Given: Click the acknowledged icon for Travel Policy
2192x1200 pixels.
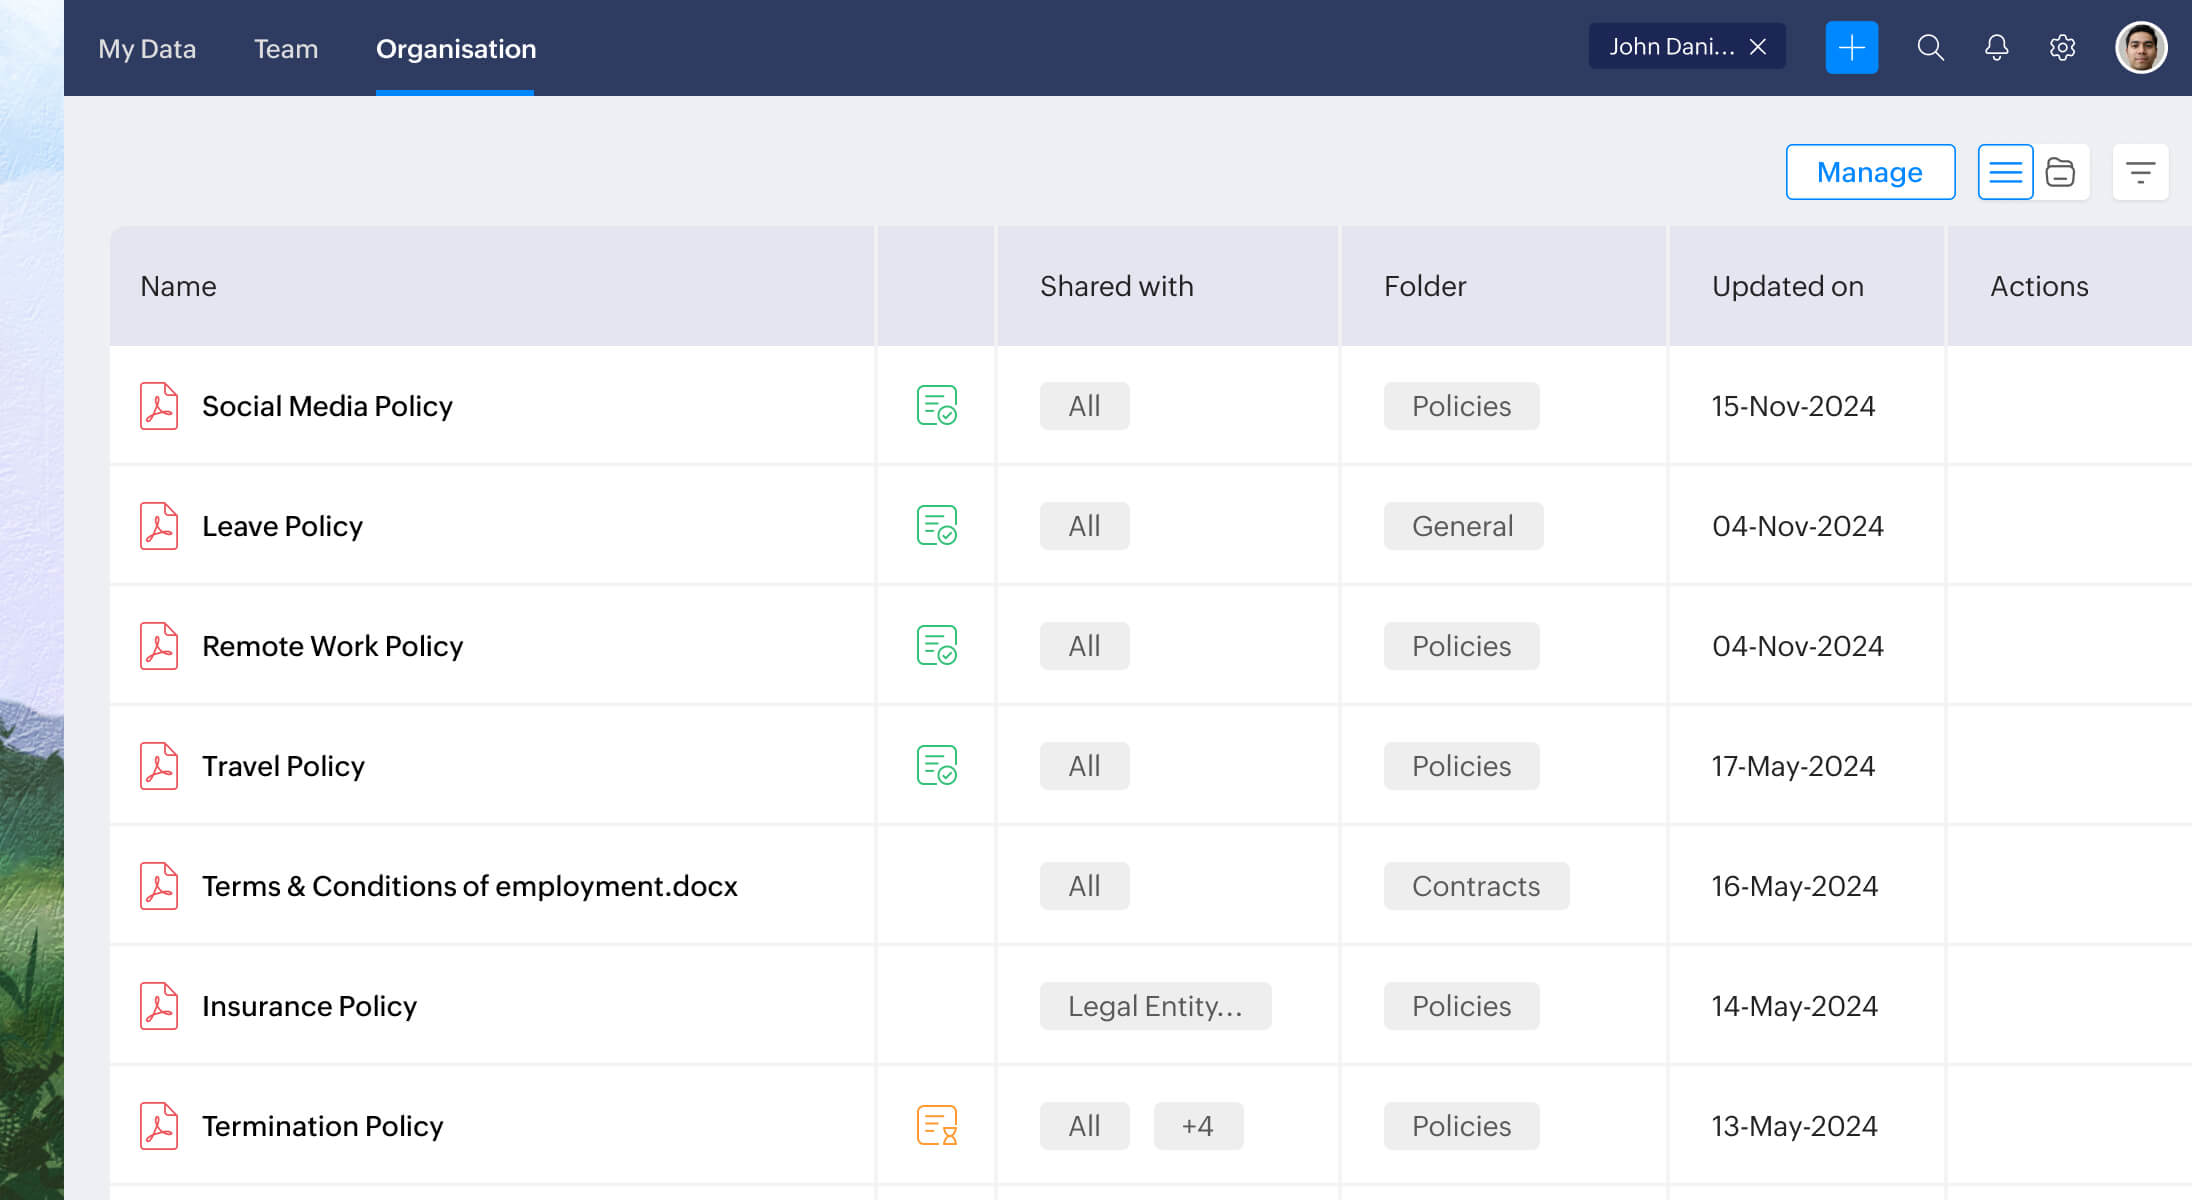Looking at the screenshot, I should tap(936, 765).
